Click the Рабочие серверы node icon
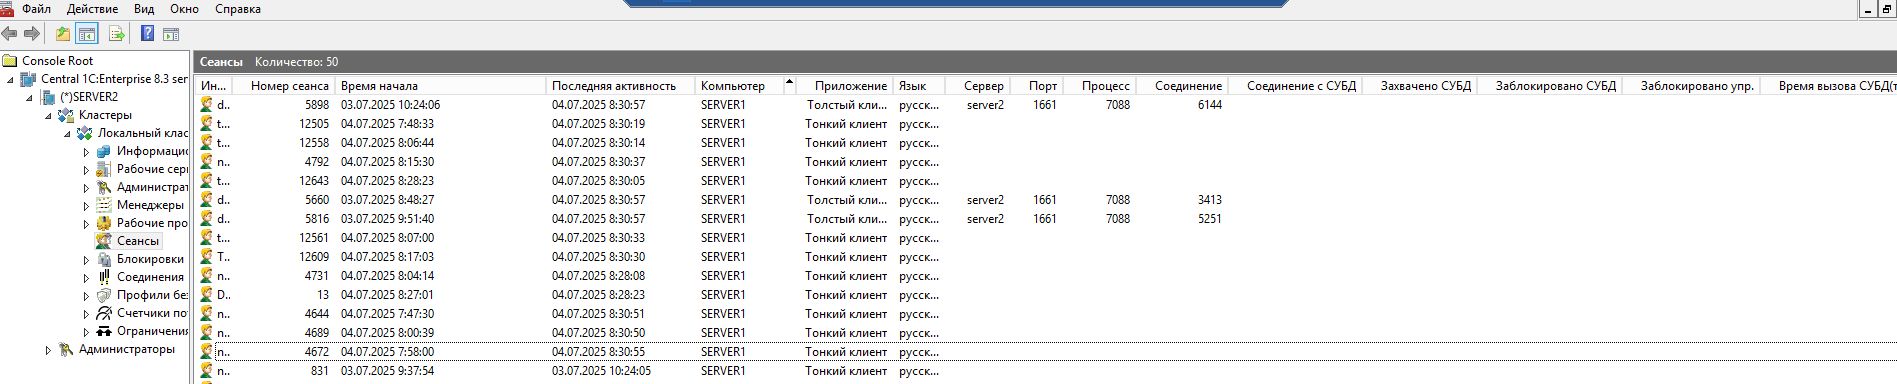The width and height of the screenshot is (1897, 384). [x=104, y=169]
